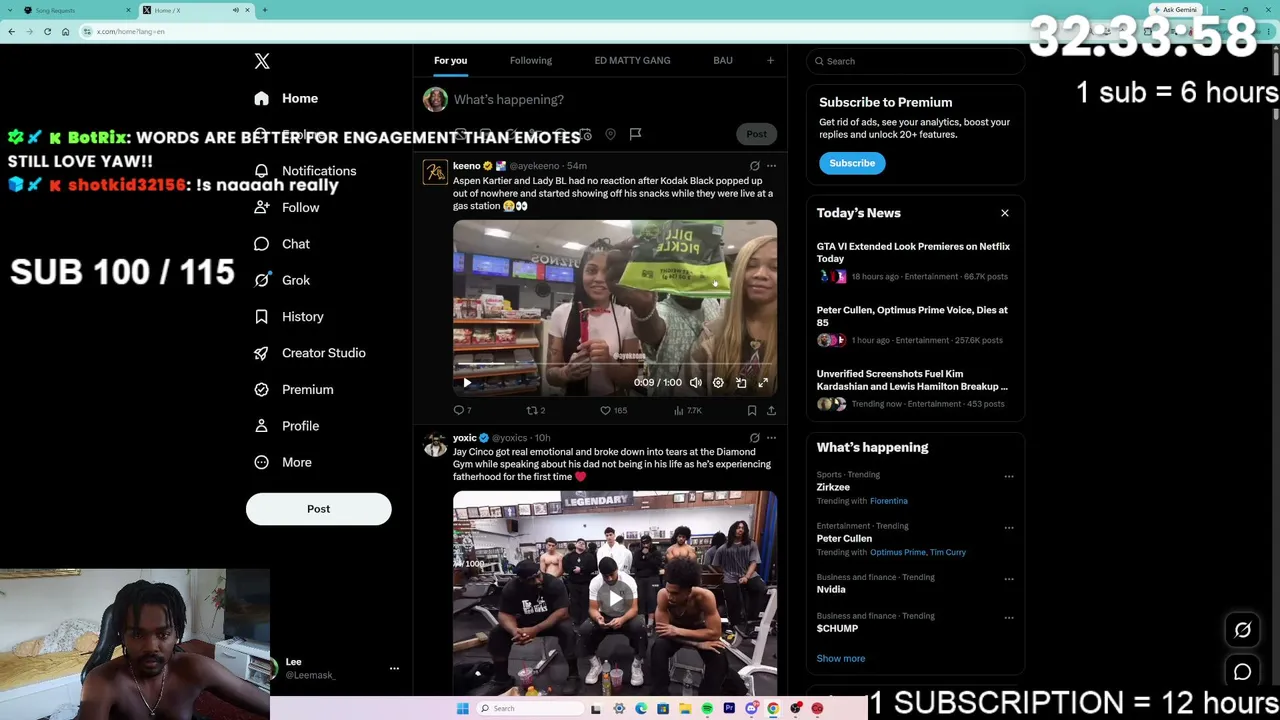Click the blue Subscribe button
Viewport: 1280px width, 720px height.
click(x=852, y=163)
